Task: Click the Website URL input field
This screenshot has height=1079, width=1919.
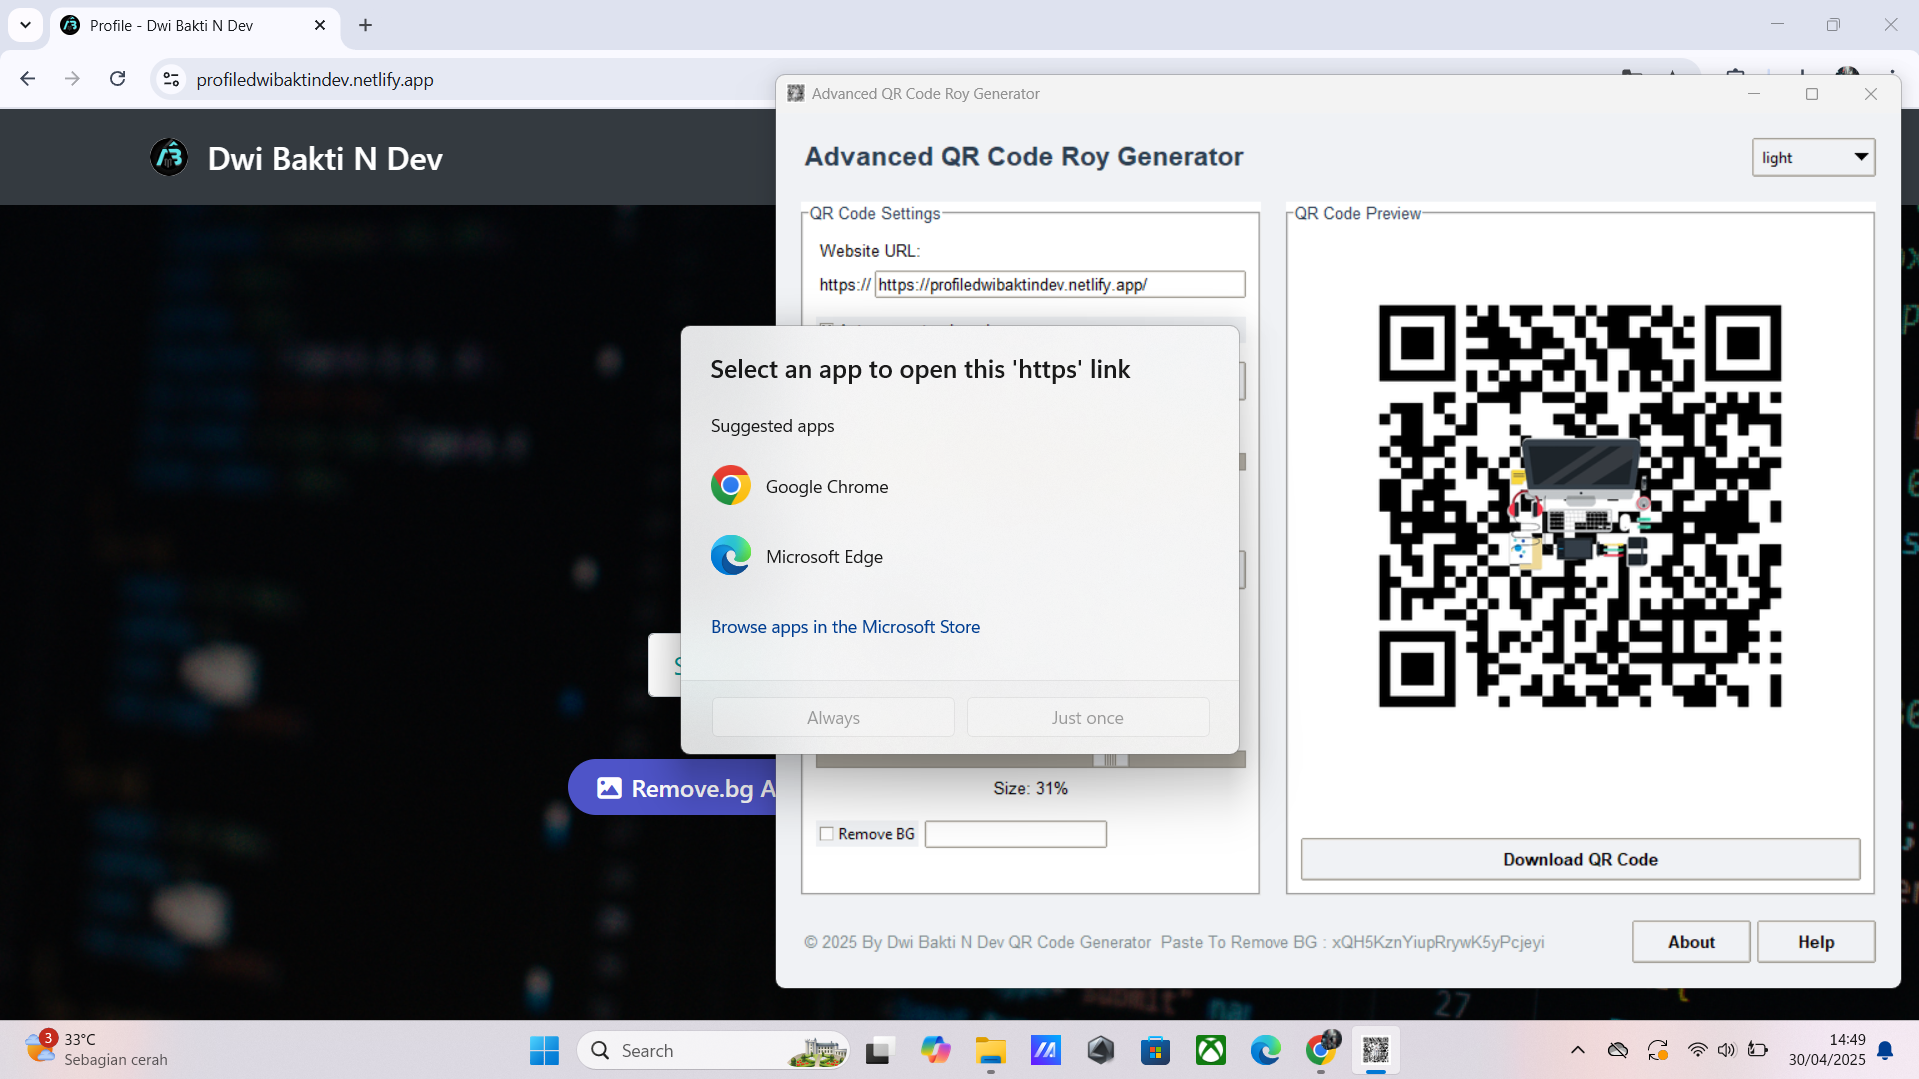Action: coord(1060,285)
